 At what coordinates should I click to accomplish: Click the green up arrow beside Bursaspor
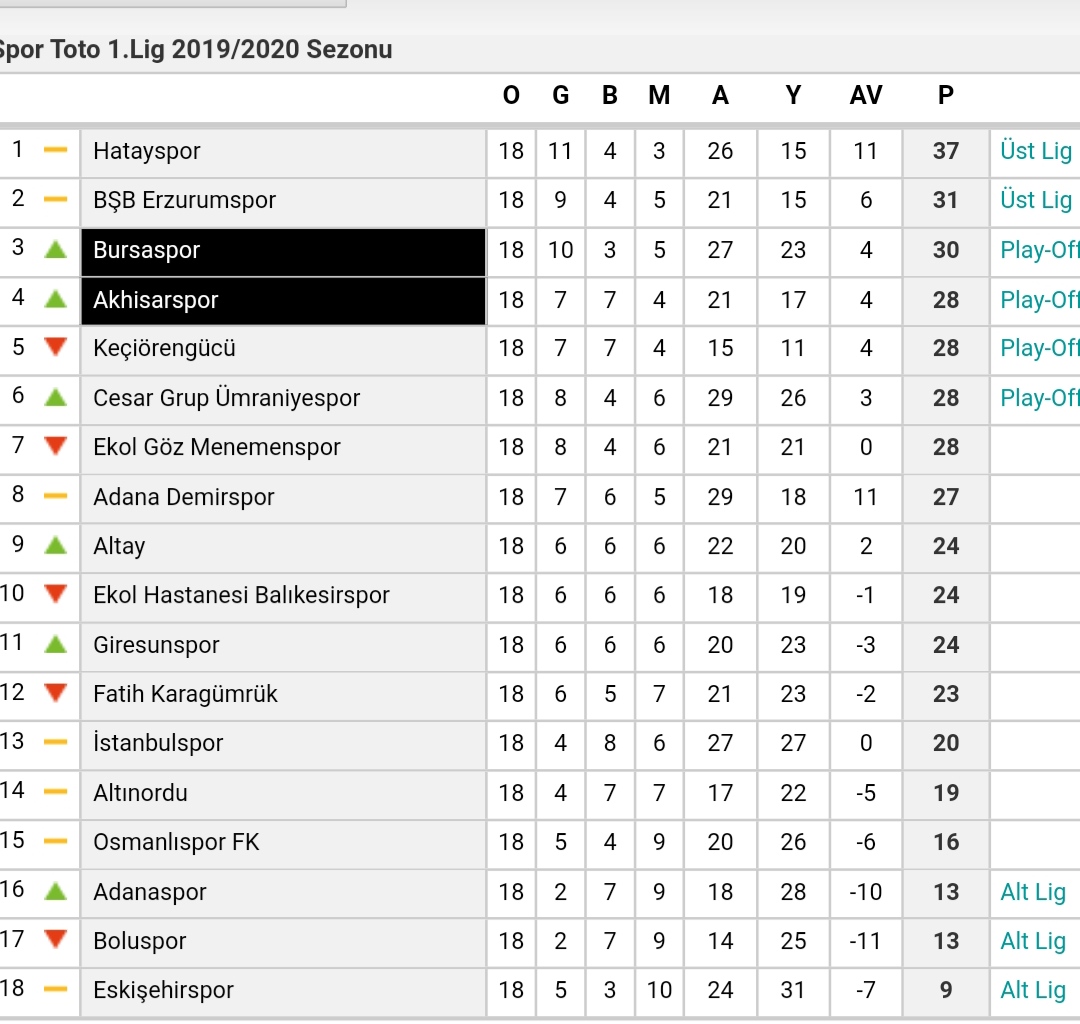coord(55,249)
